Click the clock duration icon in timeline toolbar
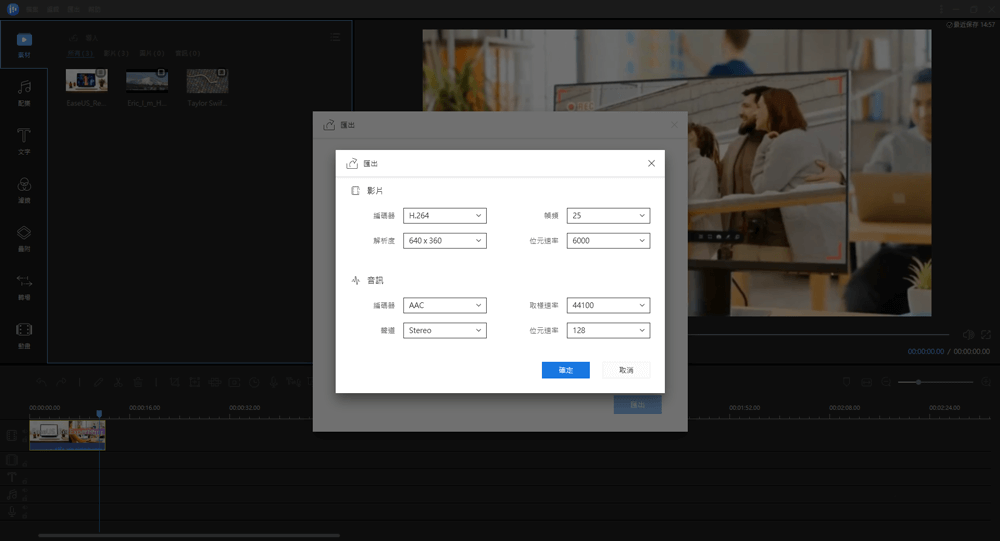 [x=254, y=382]
